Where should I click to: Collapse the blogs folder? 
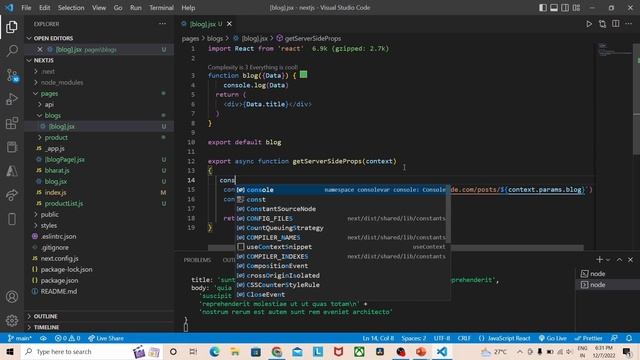click(53, 116)
